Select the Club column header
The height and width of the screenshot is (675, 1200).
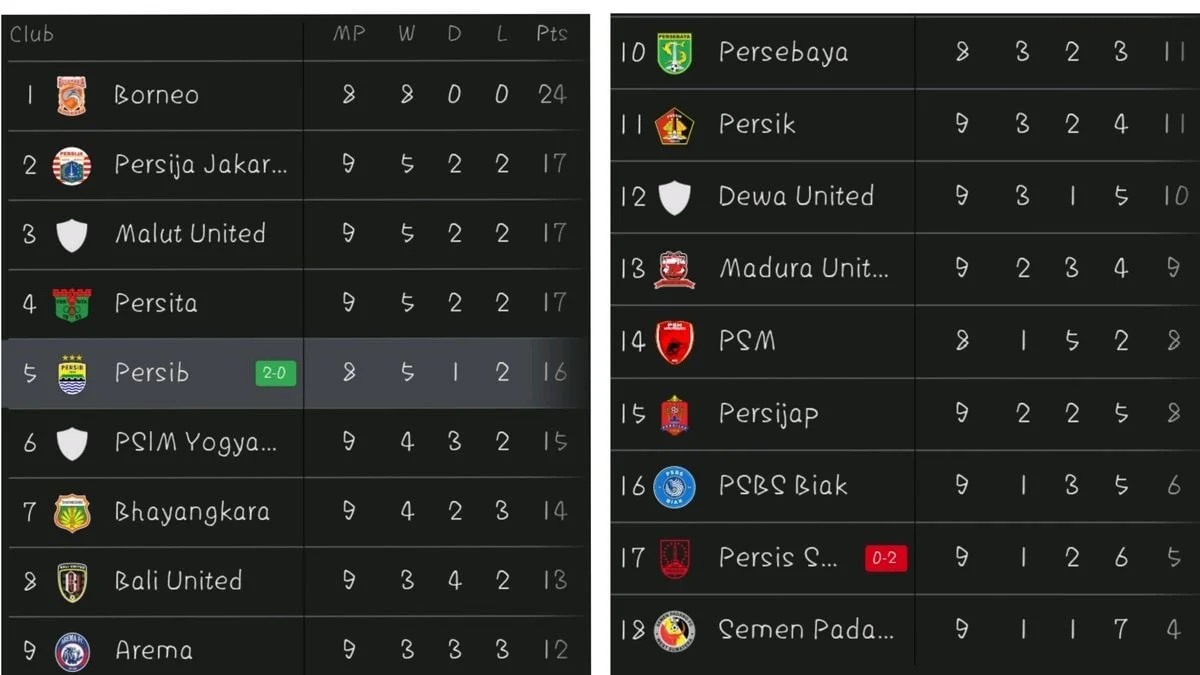pyautogui.click(x=32, y=35)
